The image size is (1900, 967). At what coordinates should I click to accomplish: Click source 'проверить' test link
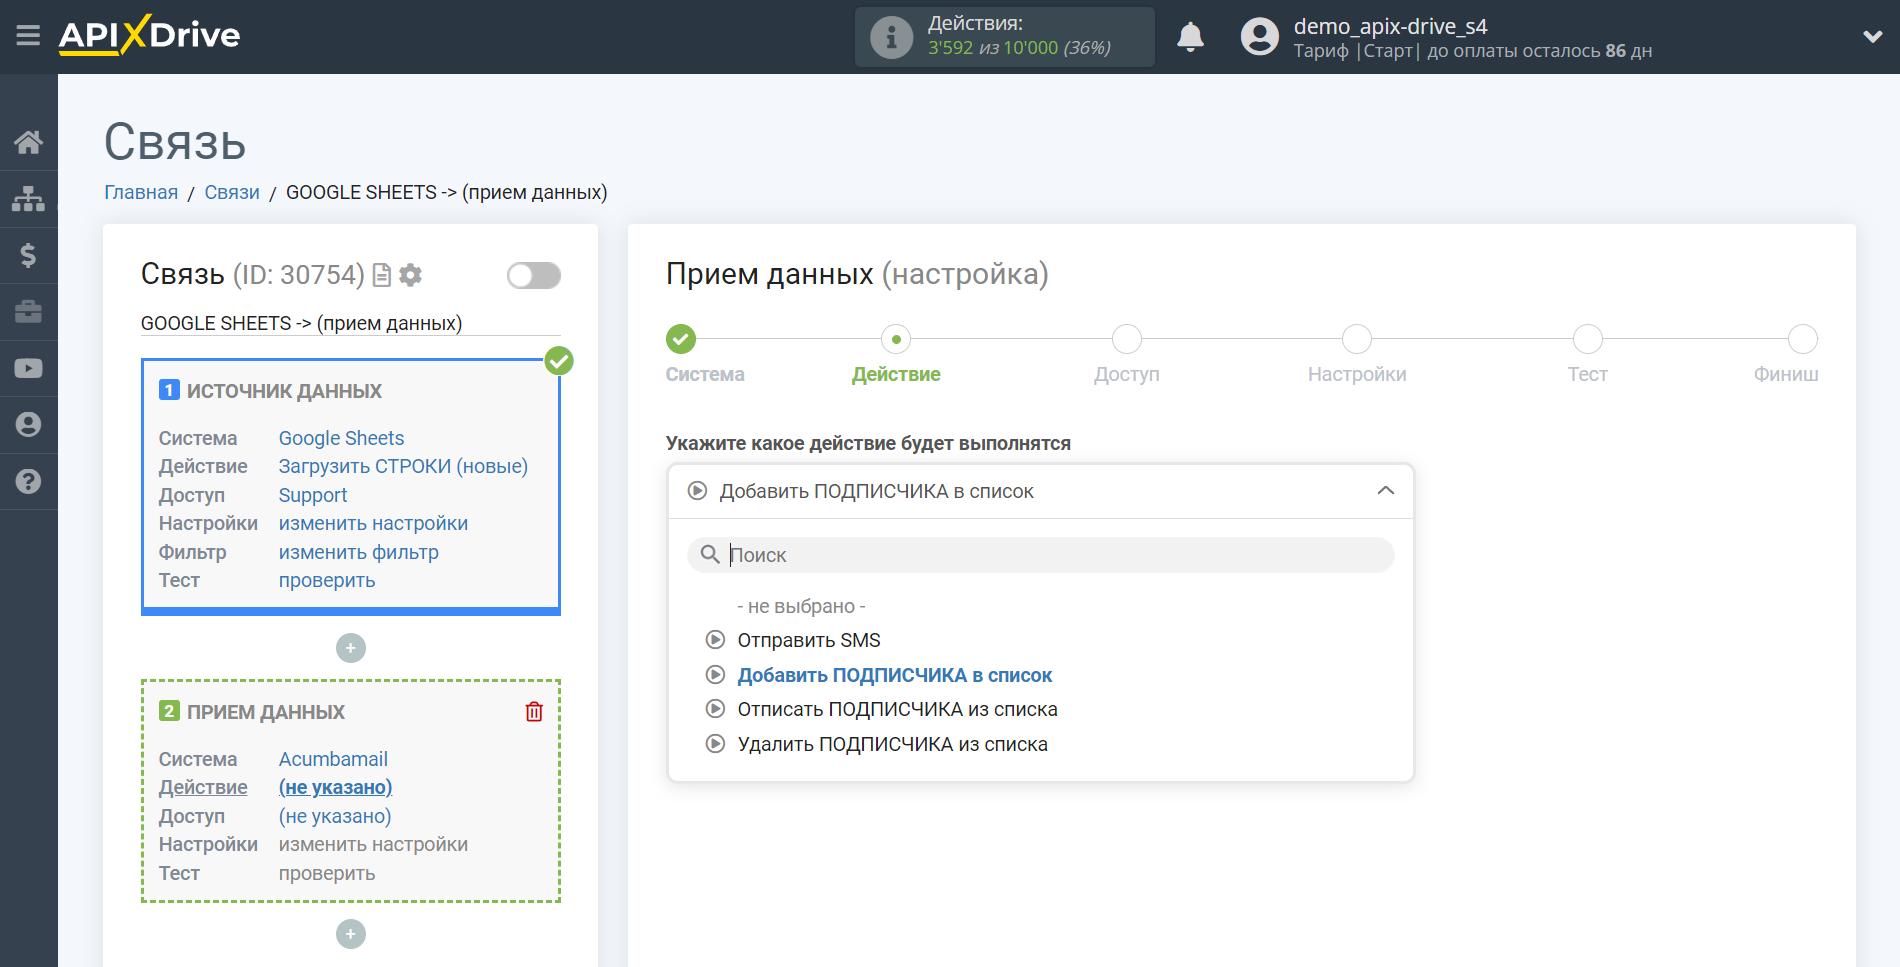click(x=327, y=580)
